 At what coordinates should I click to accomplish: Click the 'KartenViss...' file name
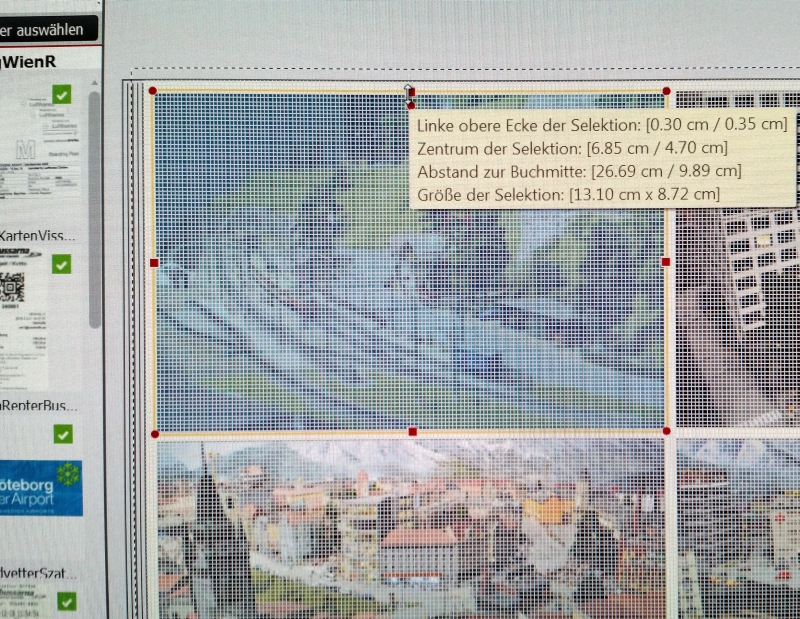click(x=37, y=235)
